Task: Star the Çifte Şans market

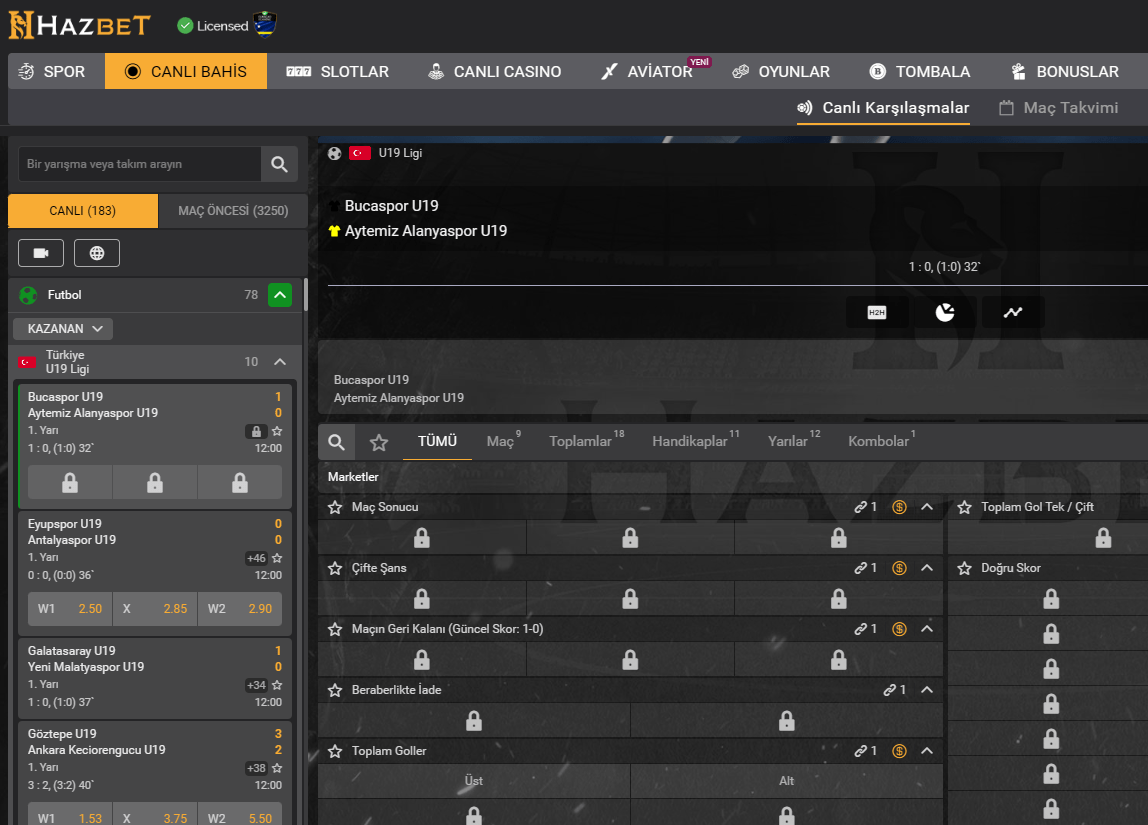Action: 335,568
